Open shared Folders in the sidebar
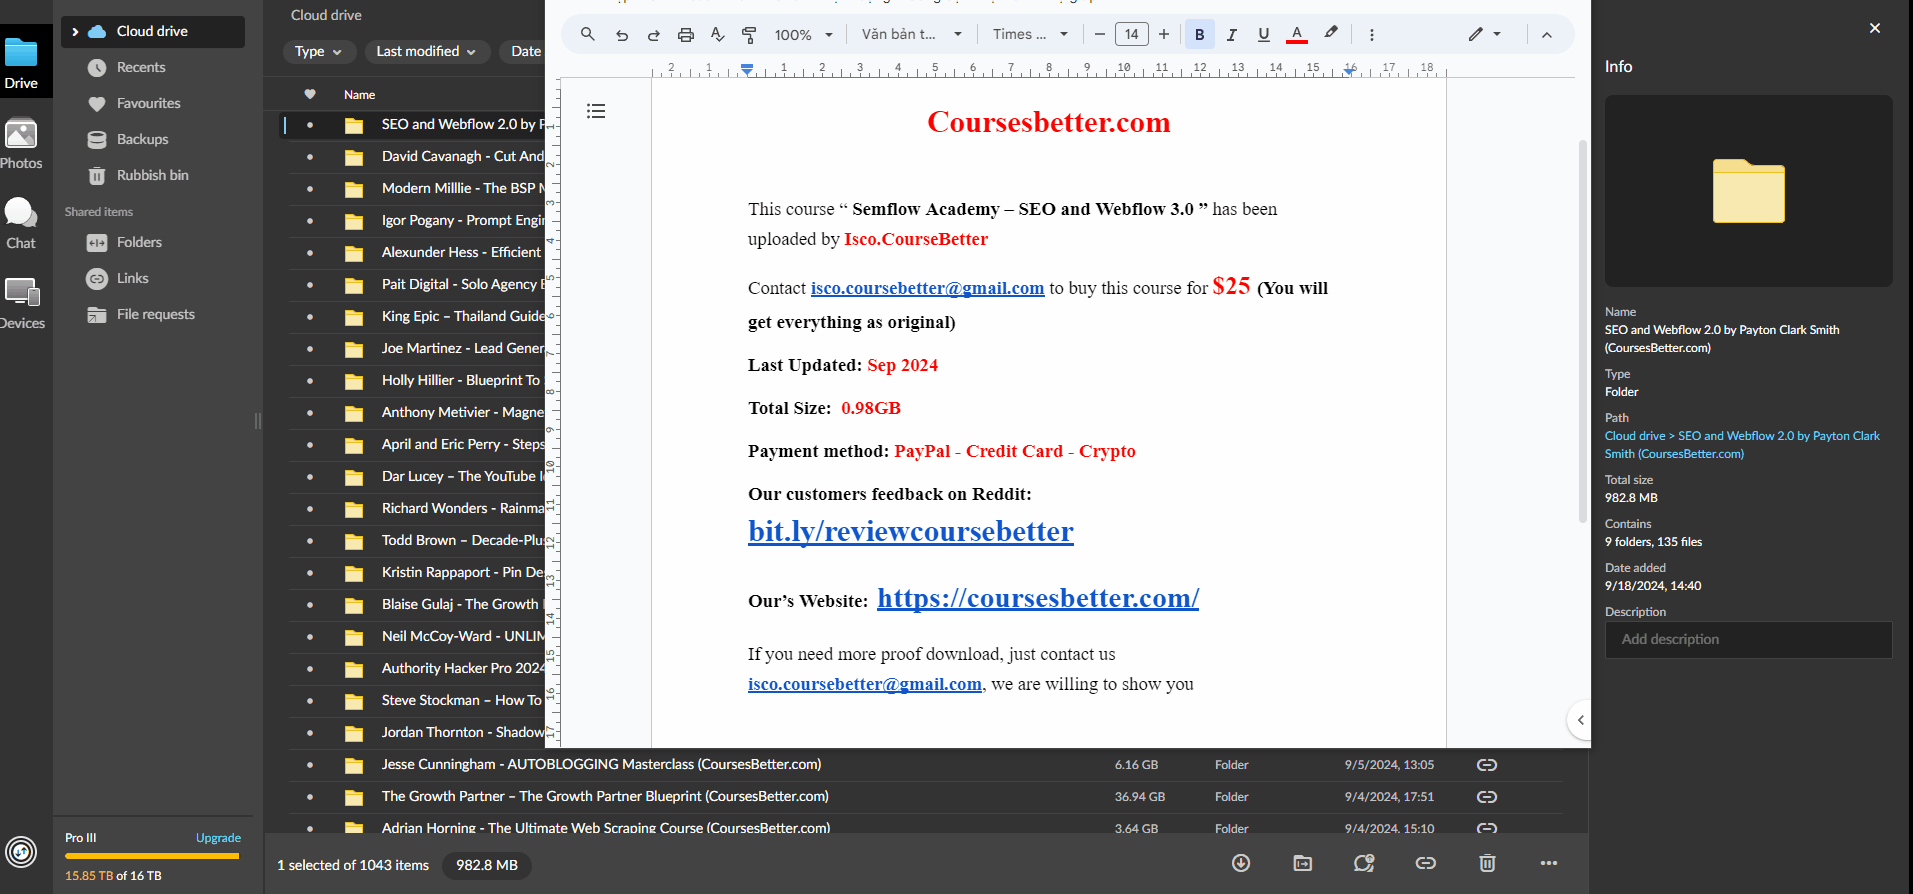Image resolution: width=1913 pixels, height=894 pixels. [x=139, y=243]
